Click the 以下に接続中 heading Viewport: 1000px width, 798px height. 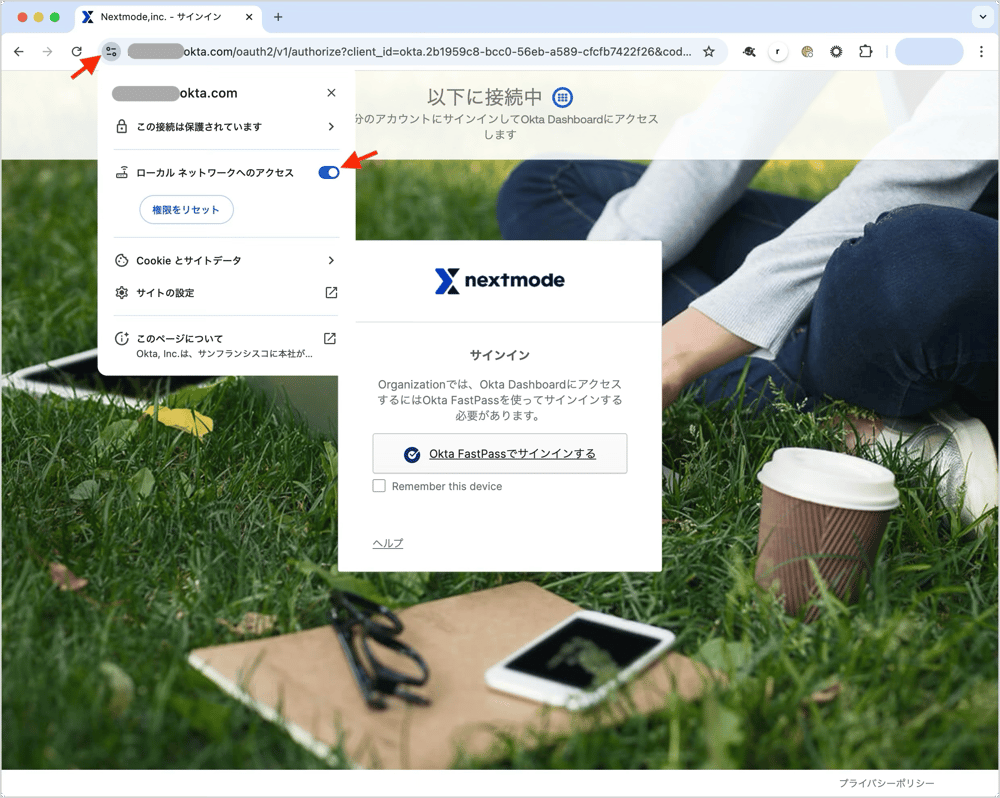point(484,98)
